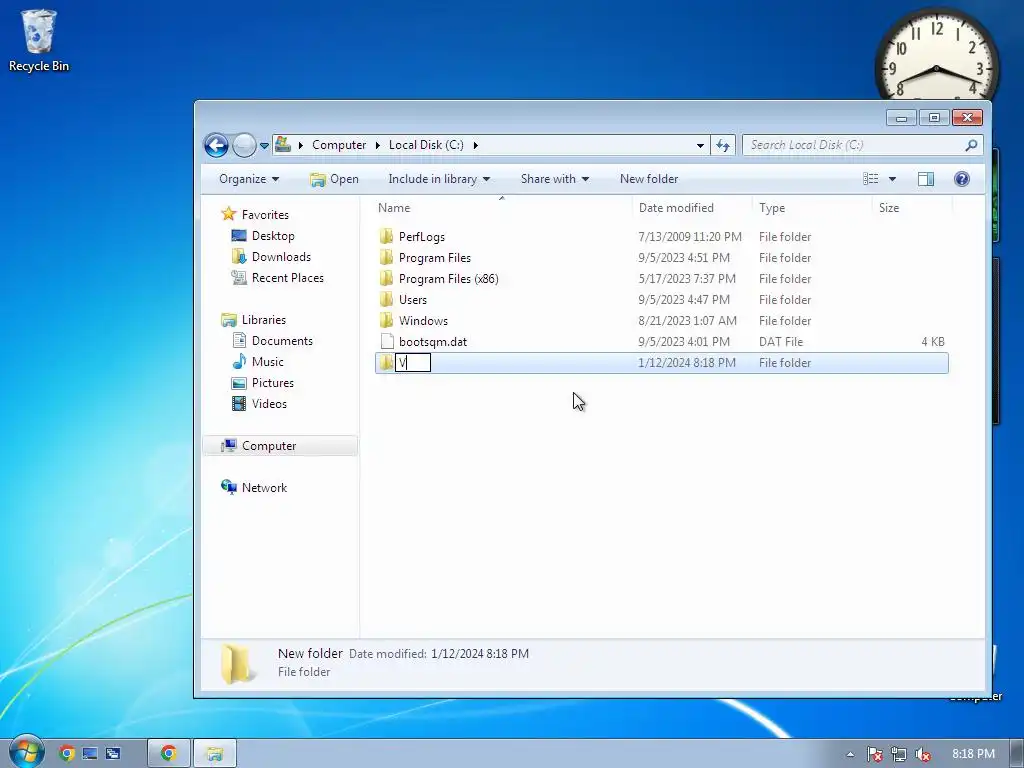1024x768 pixels.
Task: Toggle the preview pane button
Action: tap(925, 179)
